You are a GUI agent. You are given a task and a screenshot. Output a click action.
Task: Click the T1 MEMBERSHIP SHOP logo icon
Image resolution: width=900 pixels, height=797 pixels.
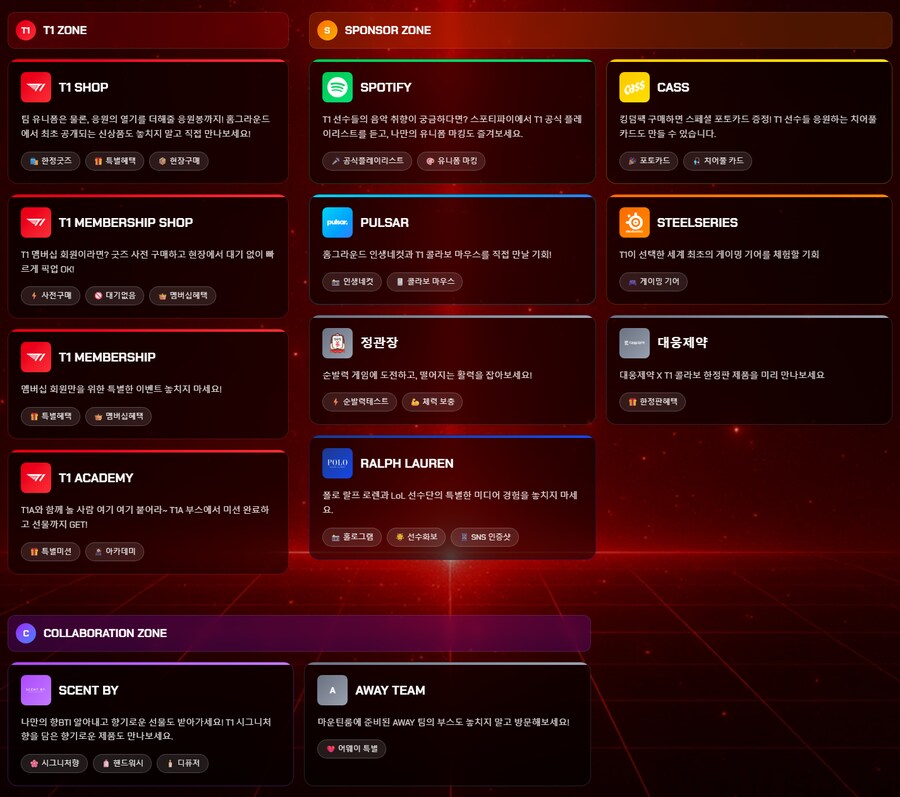tap(36, 222)
